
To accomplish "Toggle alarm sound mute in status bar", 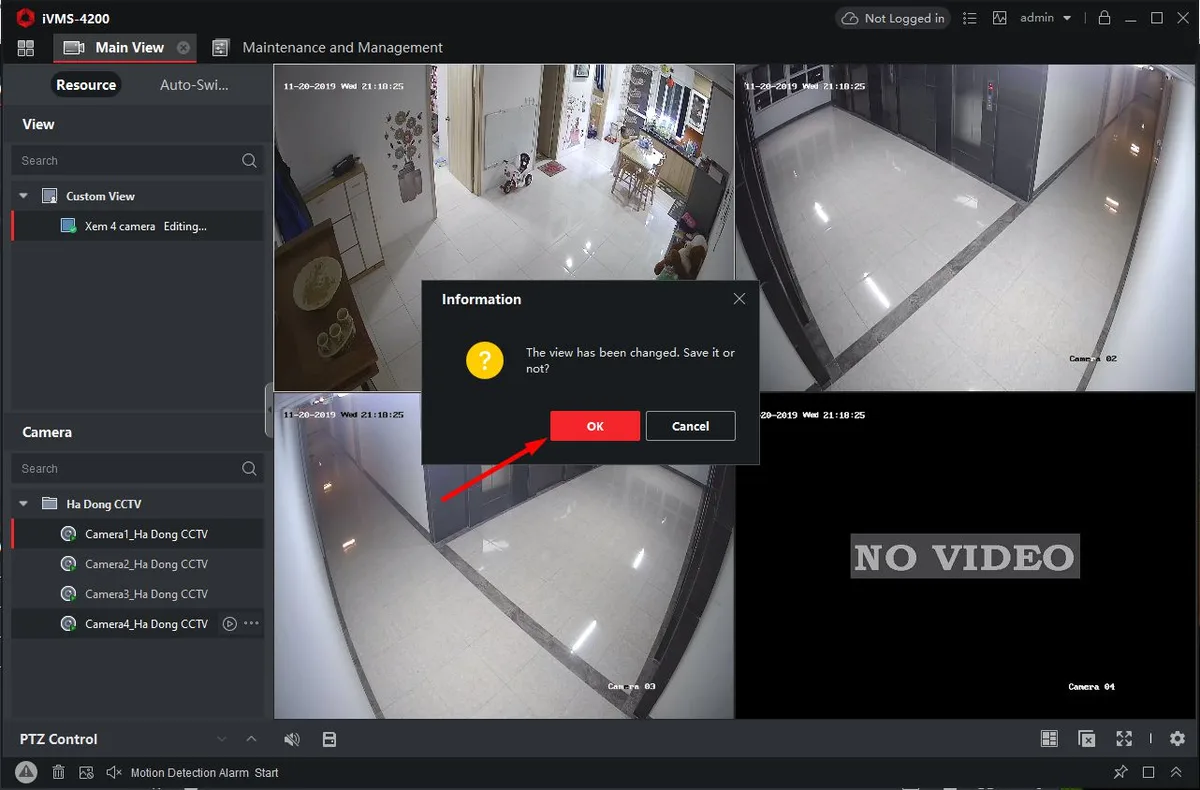I will 113,772.
